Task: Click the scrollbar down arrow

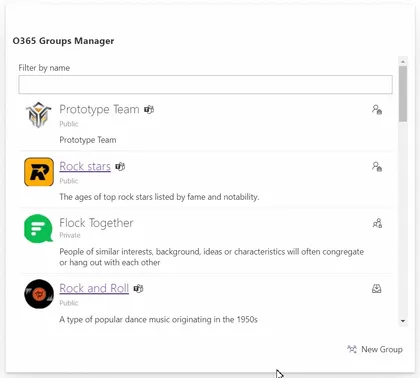Action: (403, 321)
